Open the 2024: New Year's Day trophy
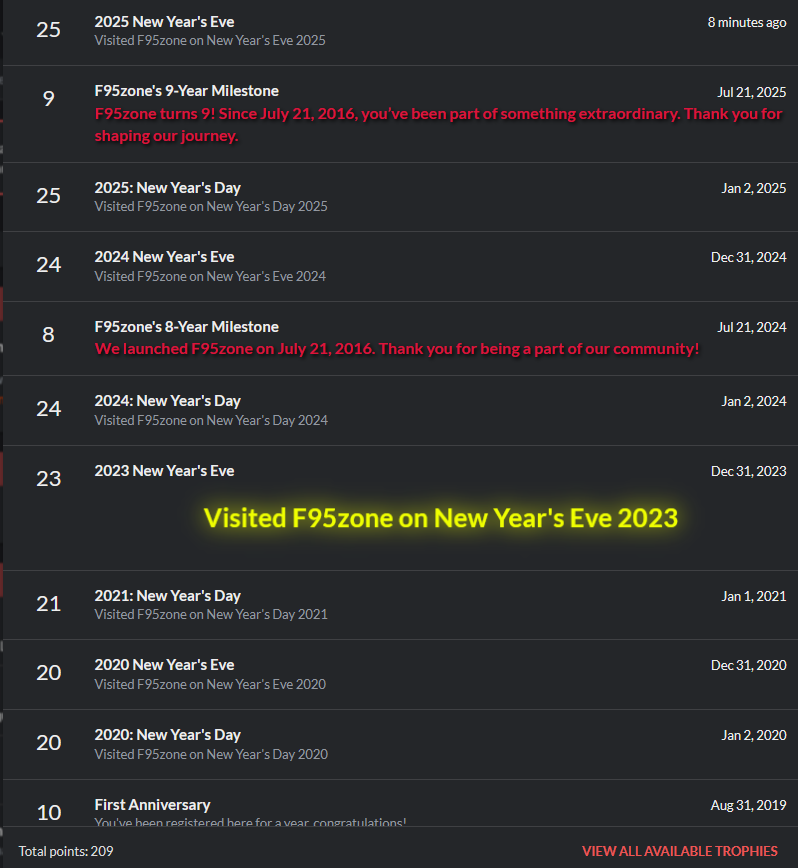The image size is (798, 868). 167,401
